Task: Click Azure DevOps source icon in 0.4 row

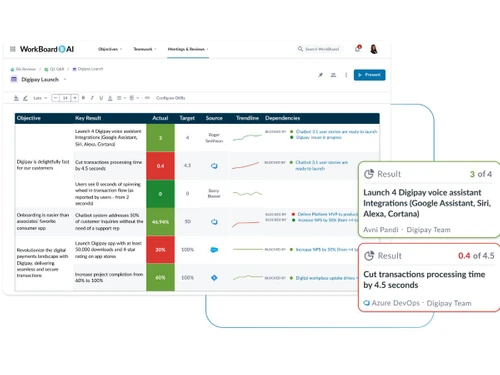Action: tap(214, 166)
